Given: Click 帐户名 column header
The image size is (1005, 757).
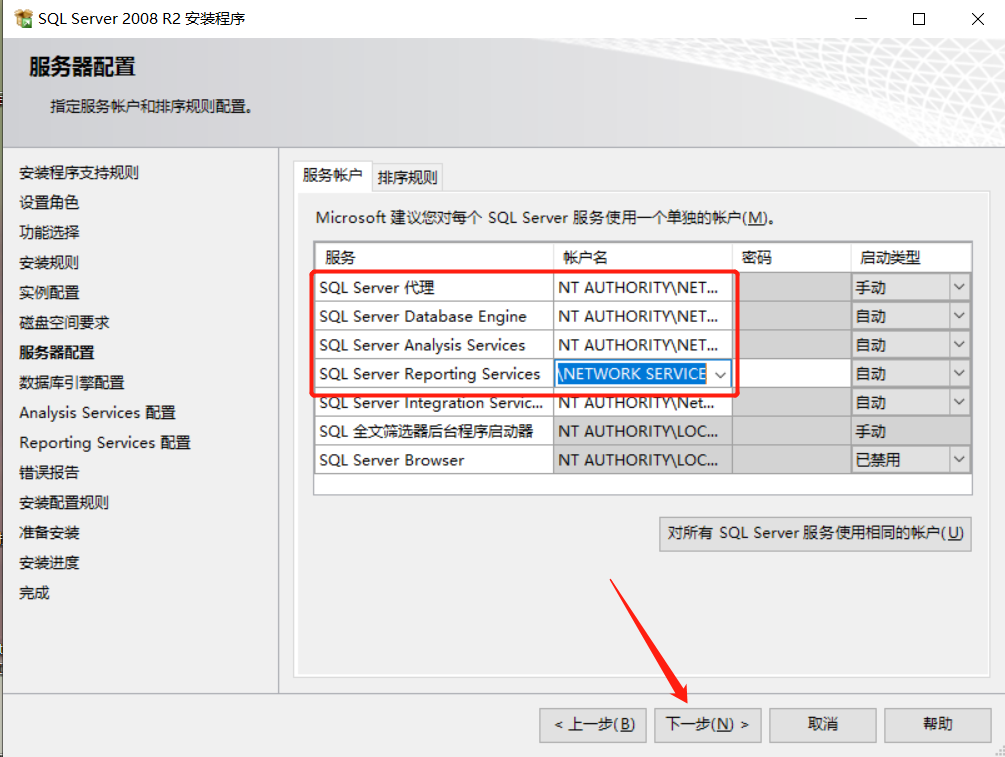Looking at the screenshot, I should pyautogui.click(x=643, y=258).
